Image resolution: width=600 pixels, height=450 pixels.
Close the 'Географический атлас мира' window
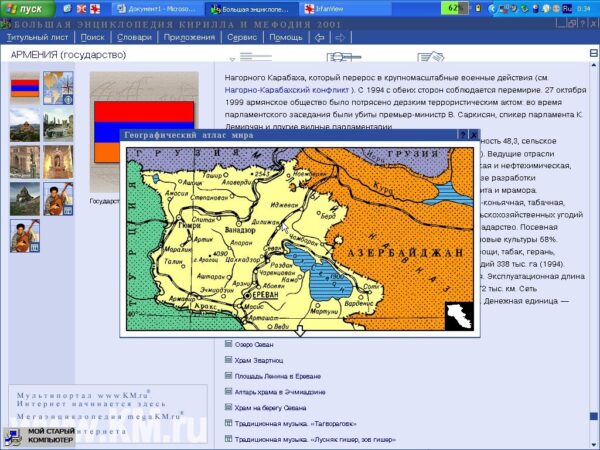[474, 134]
